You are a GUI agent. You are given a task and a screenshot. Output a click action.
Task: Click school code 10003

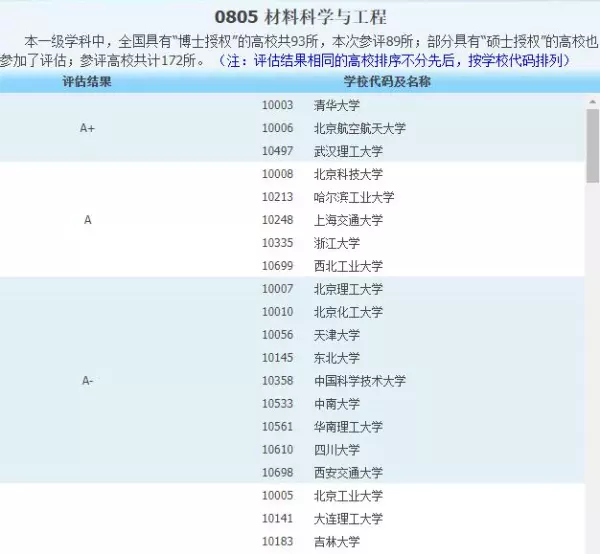[277, 105]
